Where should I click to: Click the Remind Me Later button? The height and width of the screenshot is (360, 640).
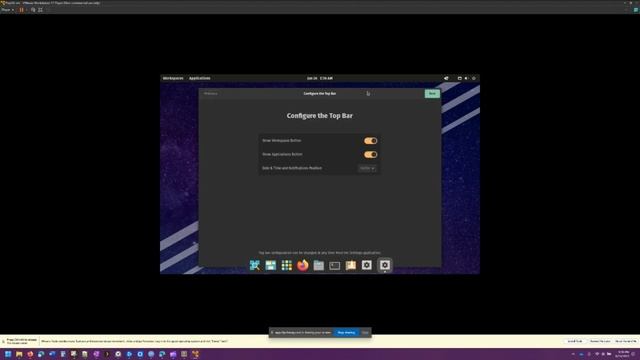[x=600, y=341]
